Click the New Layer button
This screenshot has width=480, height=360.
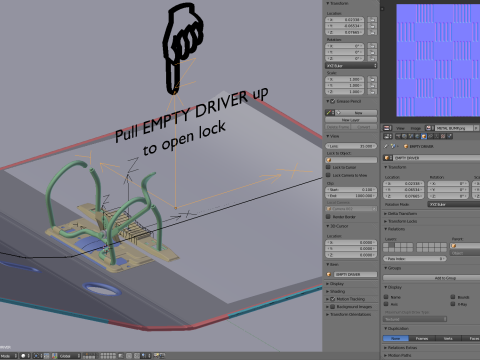point(351,120)
